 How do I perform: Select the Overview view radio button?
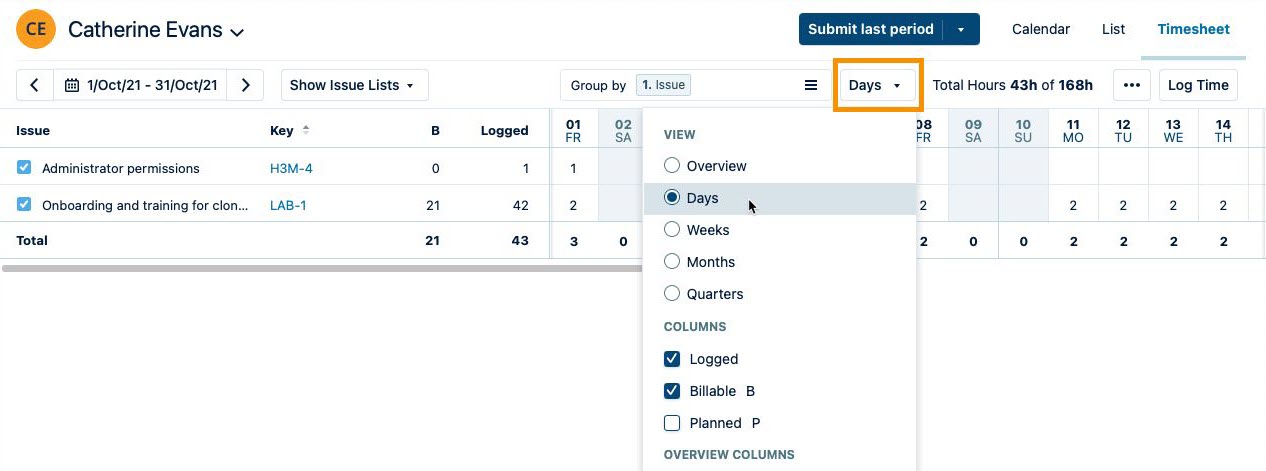[672, 166]
